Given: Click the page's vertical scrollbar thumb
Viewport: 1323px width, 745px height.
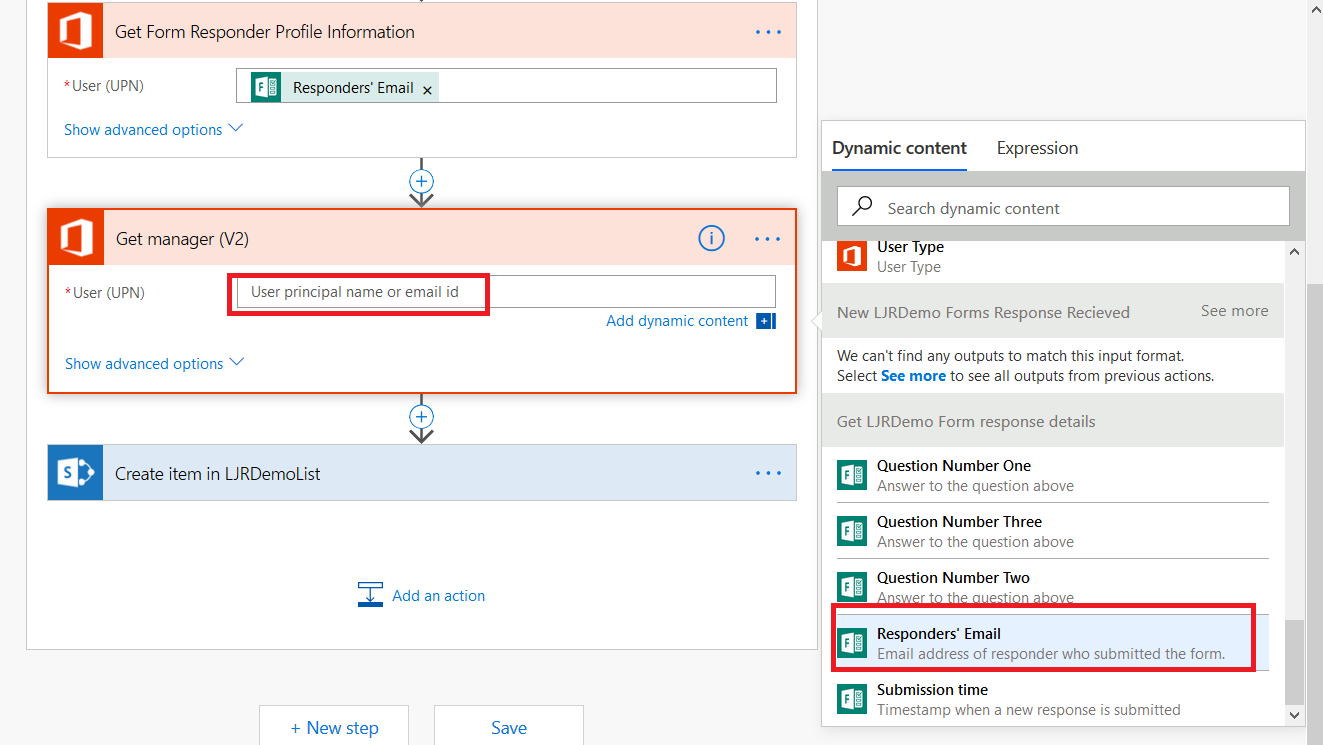Looking at the screenshot, I should [x=1314, y=514].
